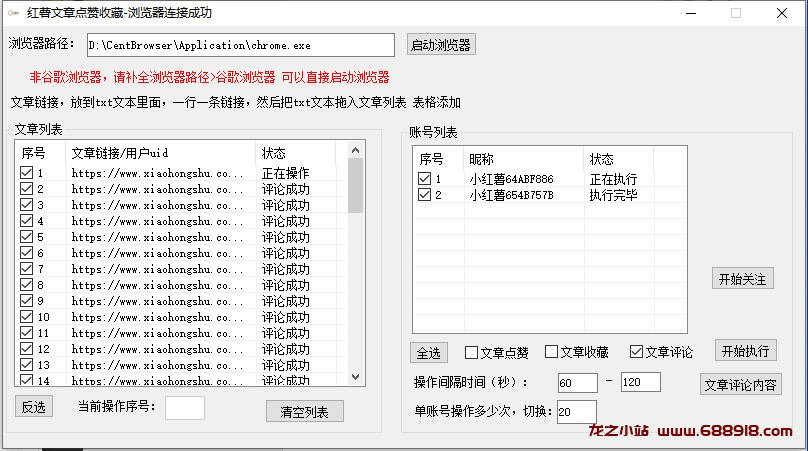Click 清空列表 to clear the list
Screen dimensions: 808x451
coord(305,411)
